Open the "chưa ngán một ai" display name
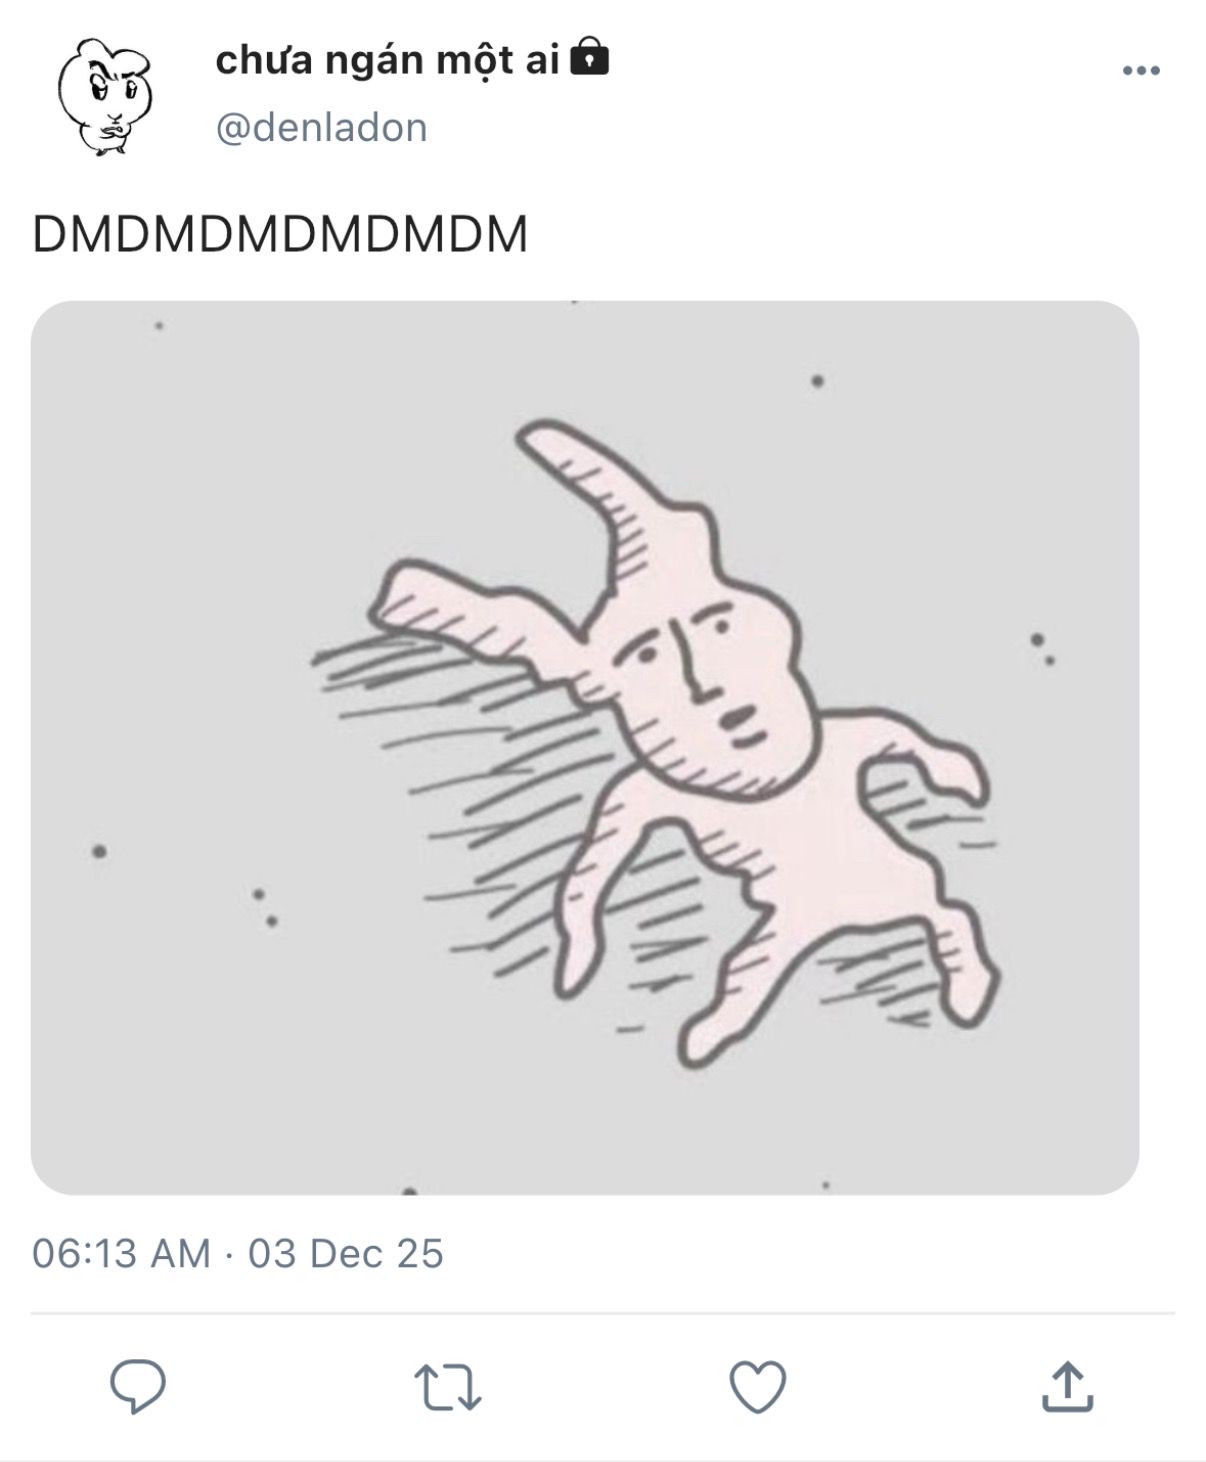The image size is (1206, 1462). (x=386, y=60)
